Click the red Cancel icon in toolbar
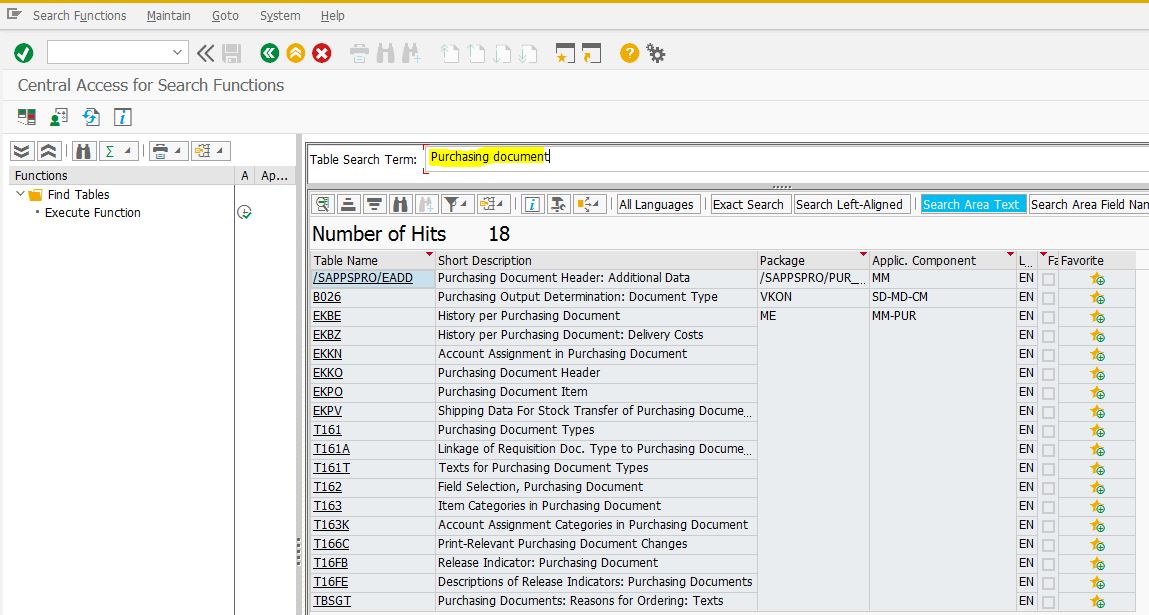The width and height of the screenshot is (1149, 615). (x=322, y=53)
